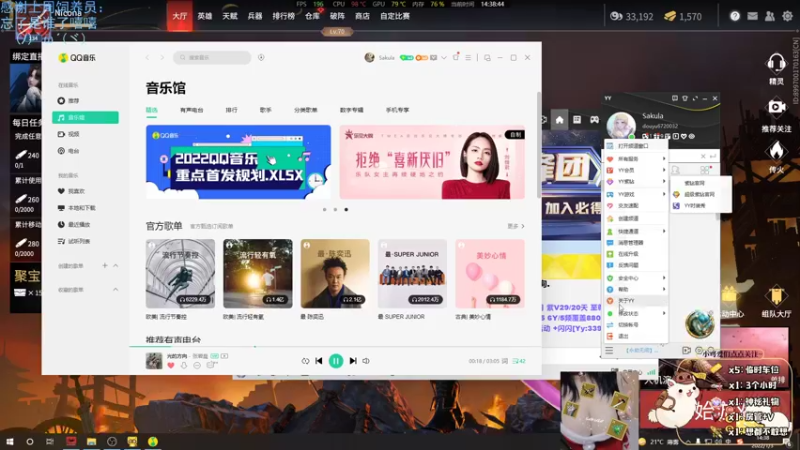Select the 精选 tab
Image resolution: width=800 pixels, height=450 pixels.
coord(152,110)
